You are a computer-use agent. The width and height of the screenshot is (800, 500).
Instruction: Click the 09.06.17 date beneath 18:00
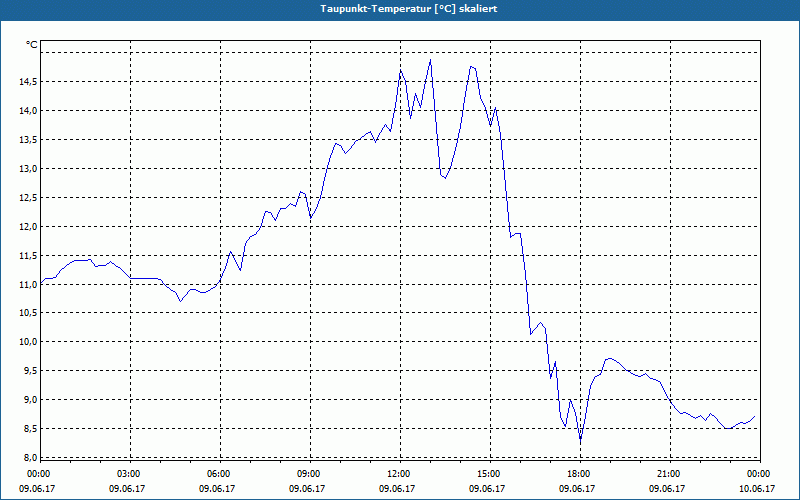point(577,489)
